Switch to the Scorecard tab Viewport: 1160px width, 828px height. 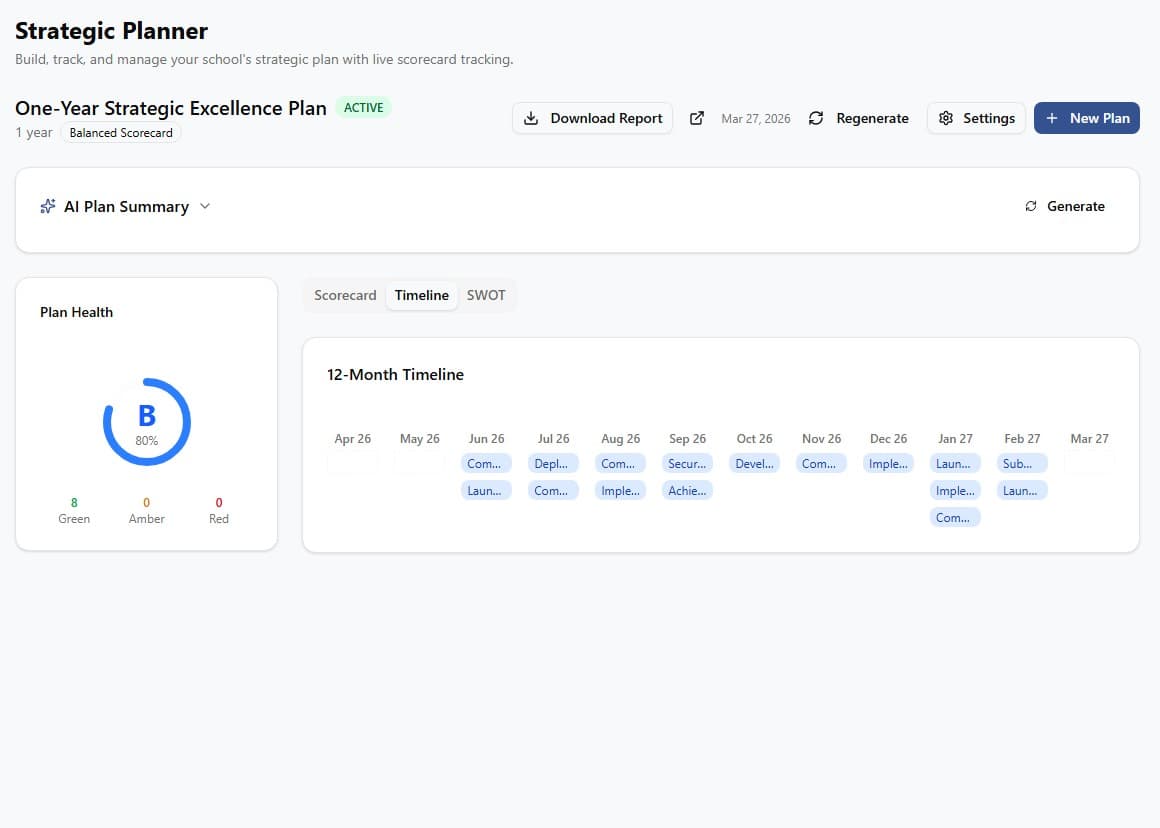(x=345, y=295)
